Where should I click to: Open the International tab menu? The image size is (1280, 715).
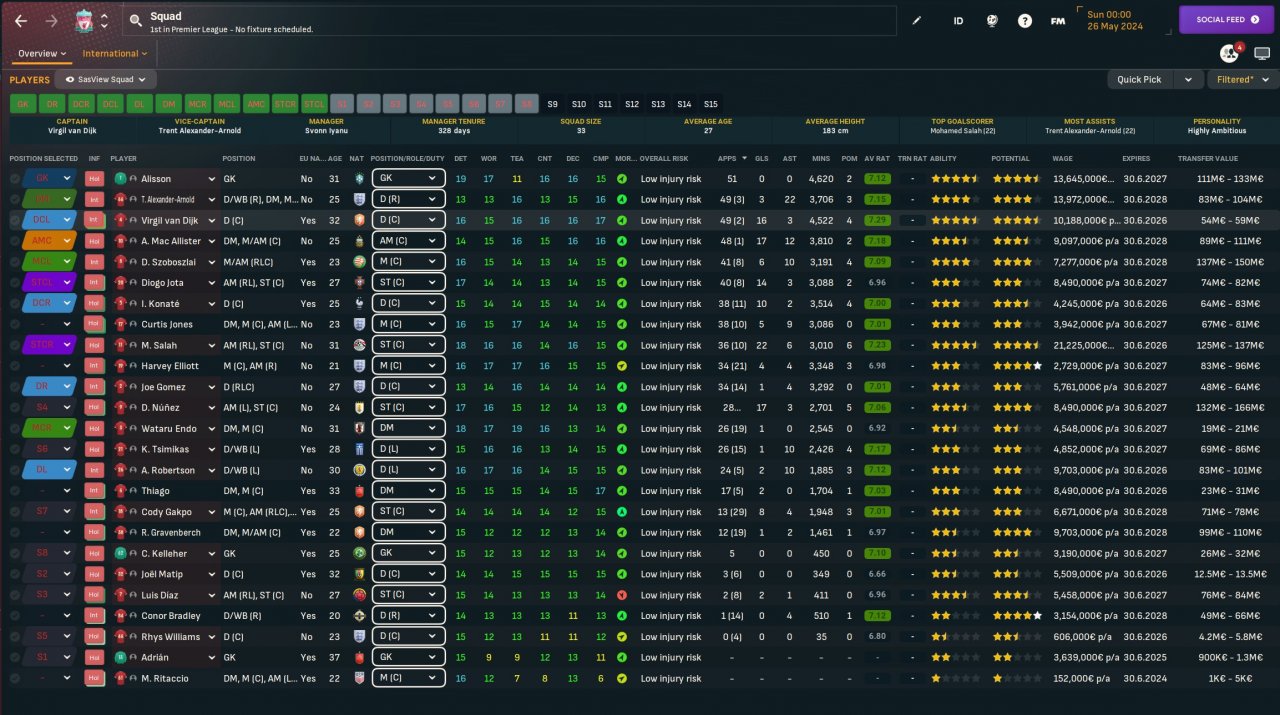pos(114,54)
